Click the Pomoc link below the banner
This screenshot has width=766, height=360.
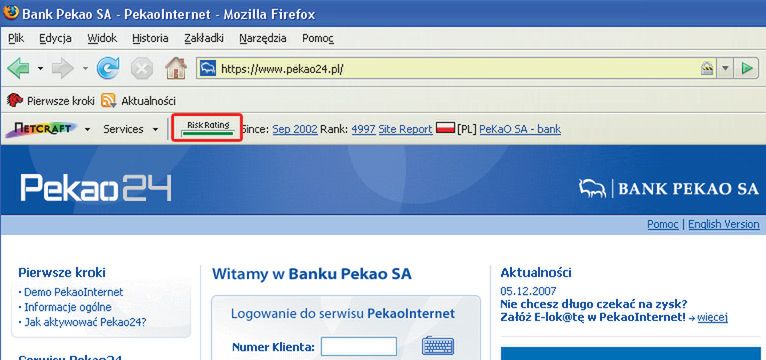pyautogui.click(x=662, y=224)
